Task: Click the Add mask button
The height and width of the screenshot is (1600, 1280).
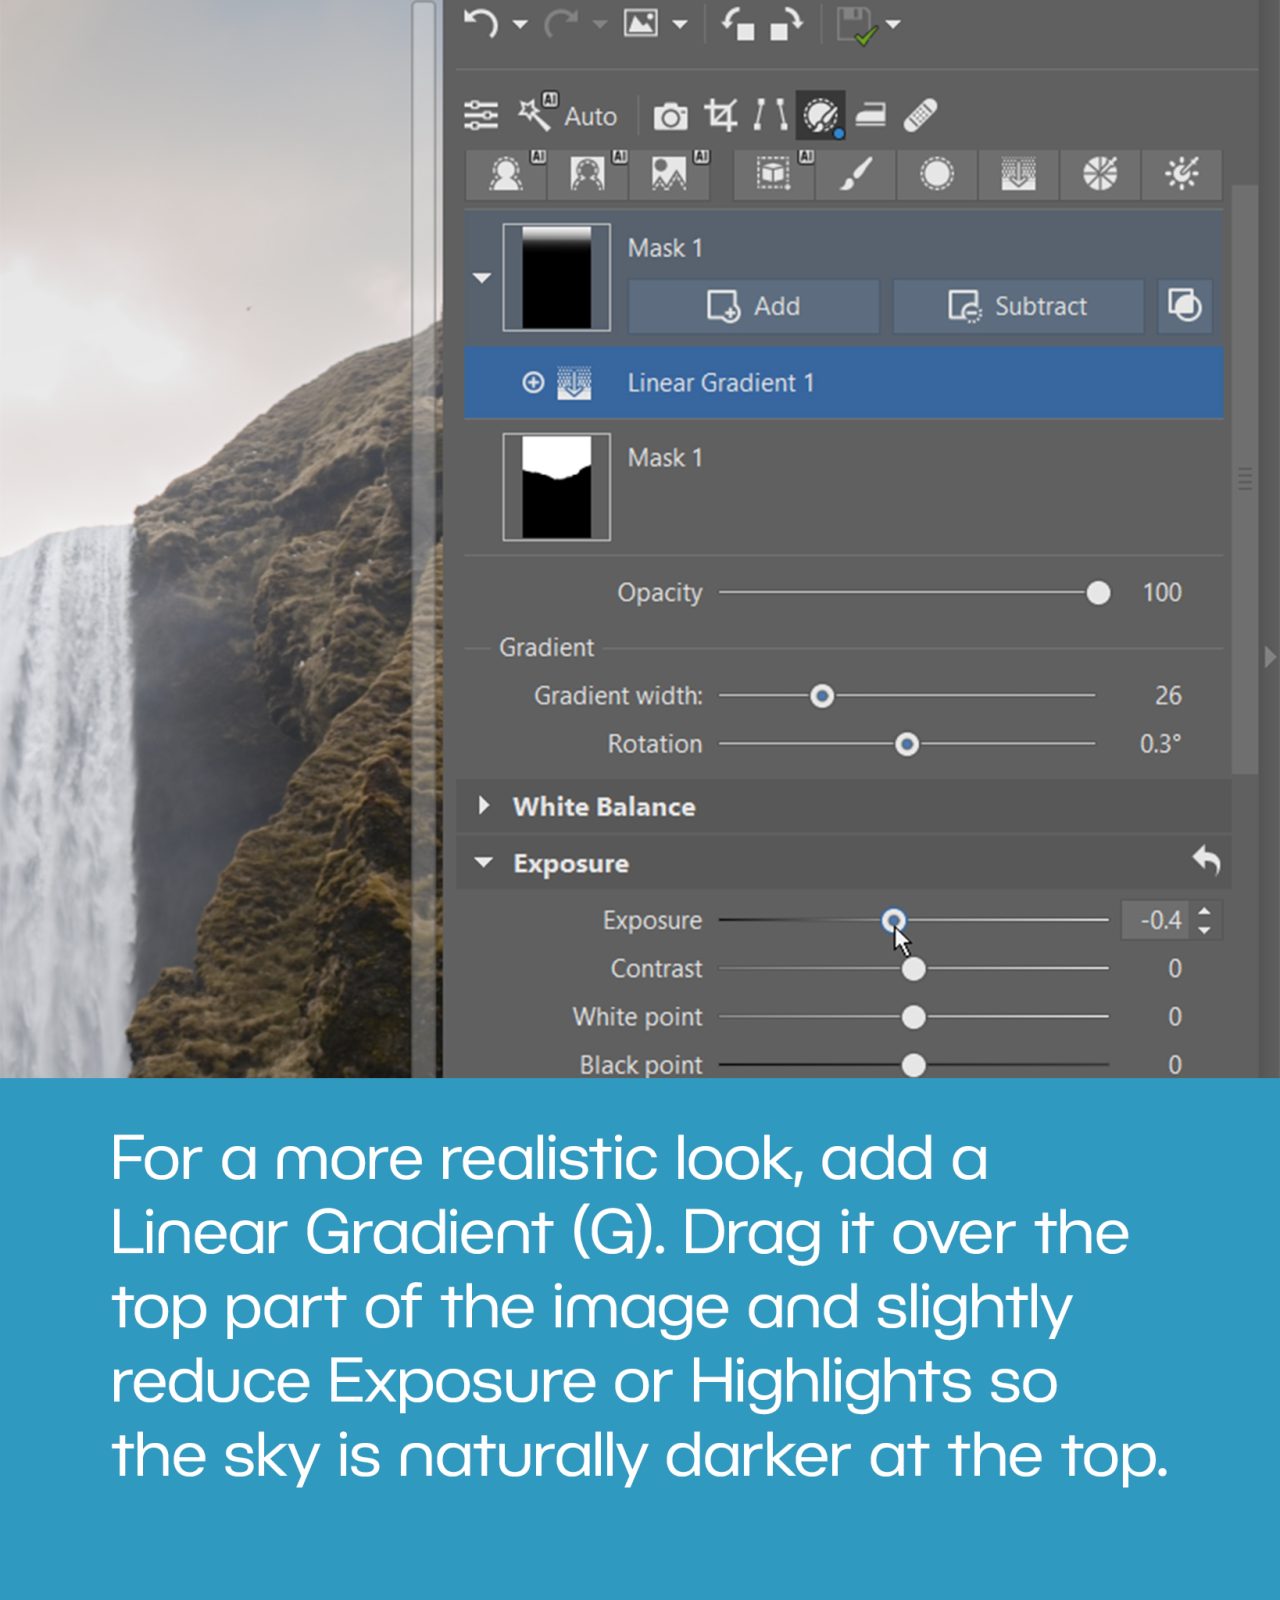Action: tap(753, 306)
